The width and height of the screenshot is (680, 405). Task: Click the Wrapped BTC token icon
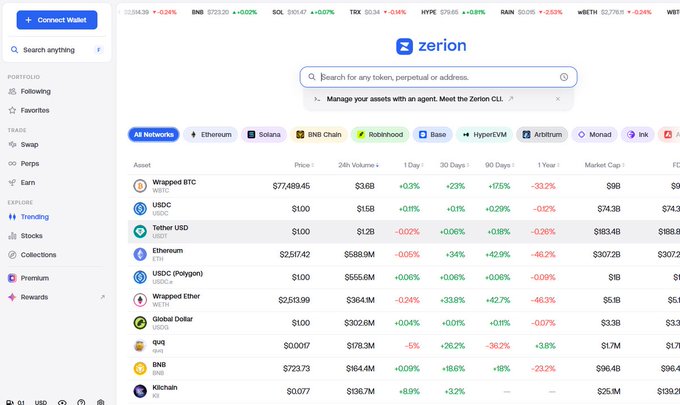tap(140, 186)
